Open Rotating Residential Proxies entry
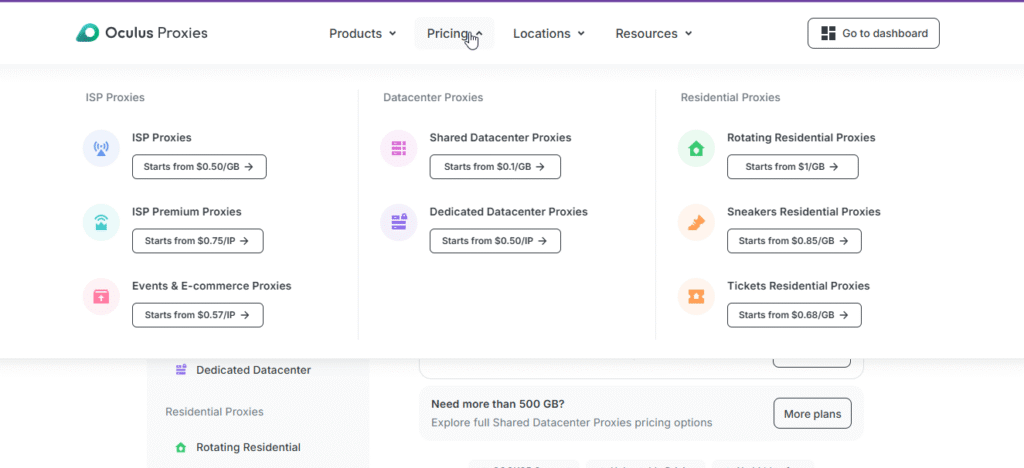The height and width of the screenshot is (468, 1024). [801, 138]
